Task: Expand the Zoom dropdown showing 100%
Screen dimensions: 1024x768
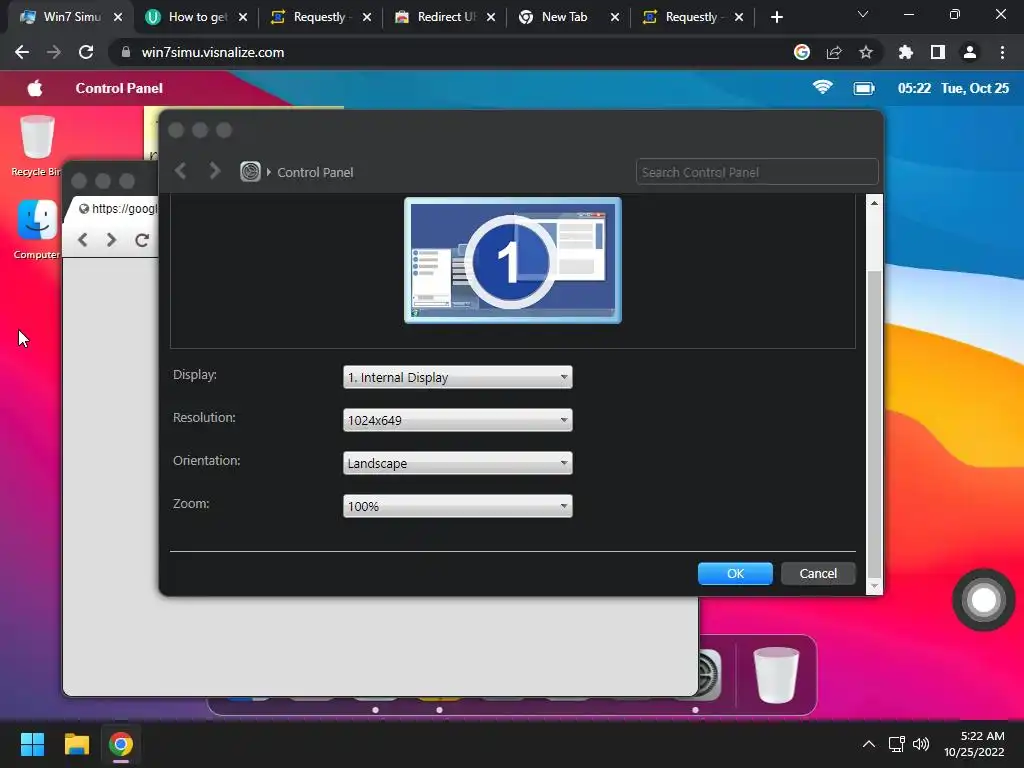Action: pyautogui.click(x=457, y=506)
